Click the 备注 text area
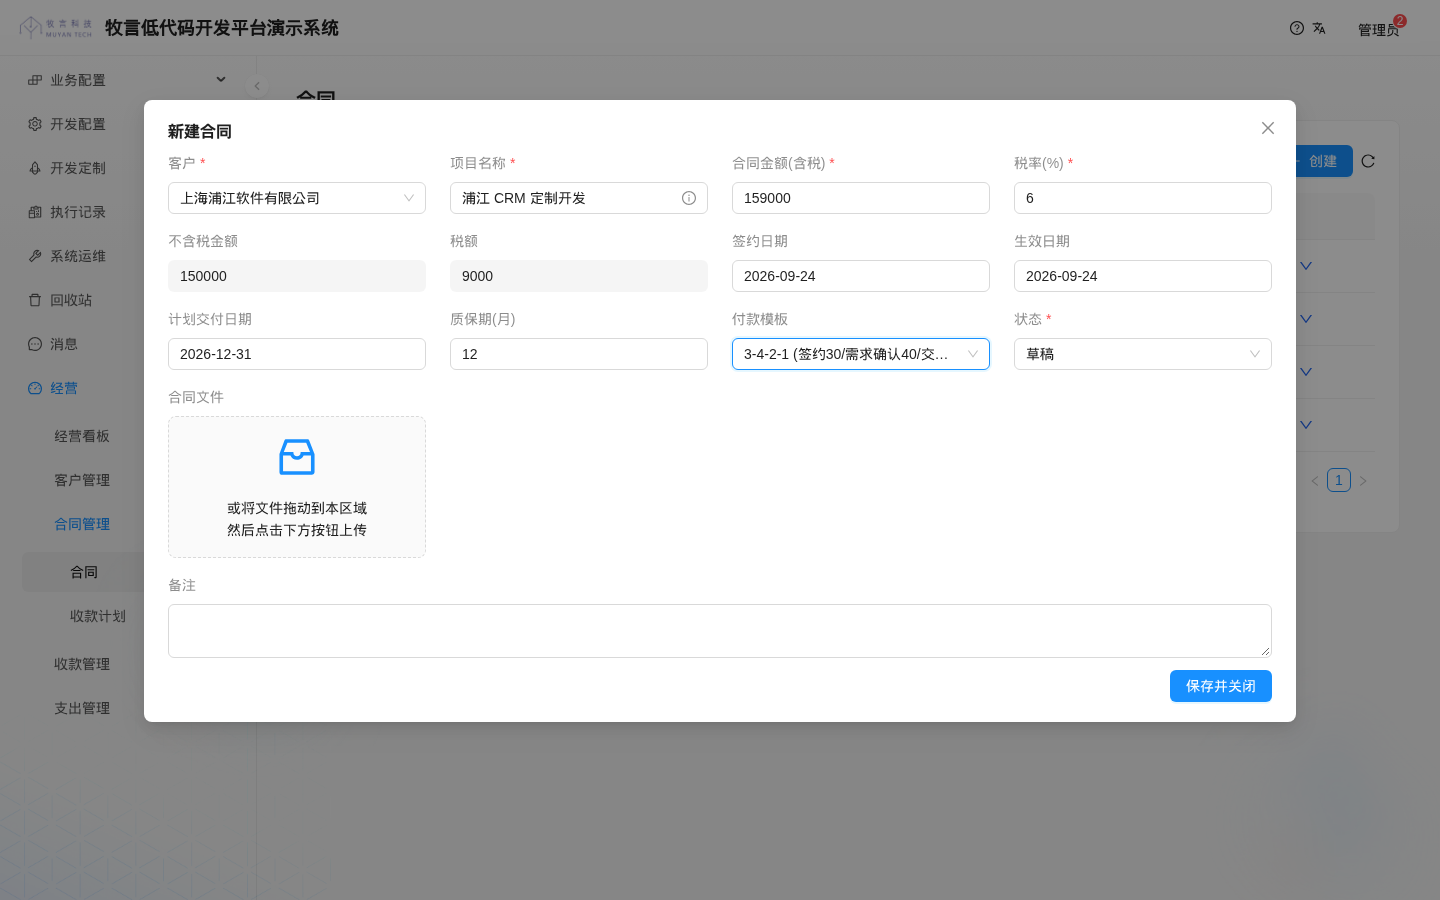The width and height of the screenshot is (1440, 900). 720,631
